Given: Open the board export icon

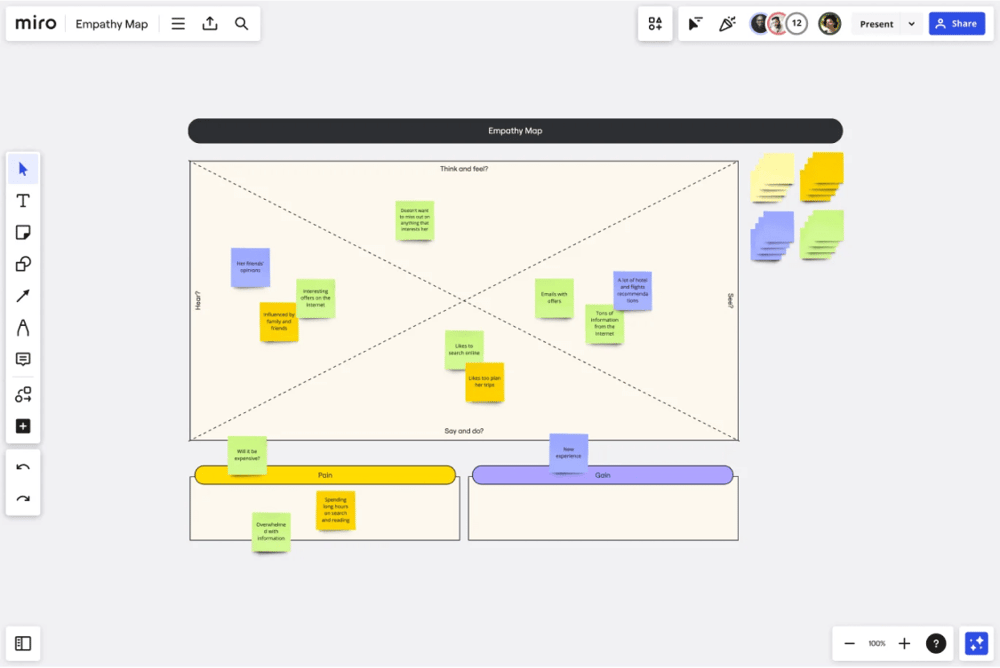Looking at the screenshot, I should point(210,24).
